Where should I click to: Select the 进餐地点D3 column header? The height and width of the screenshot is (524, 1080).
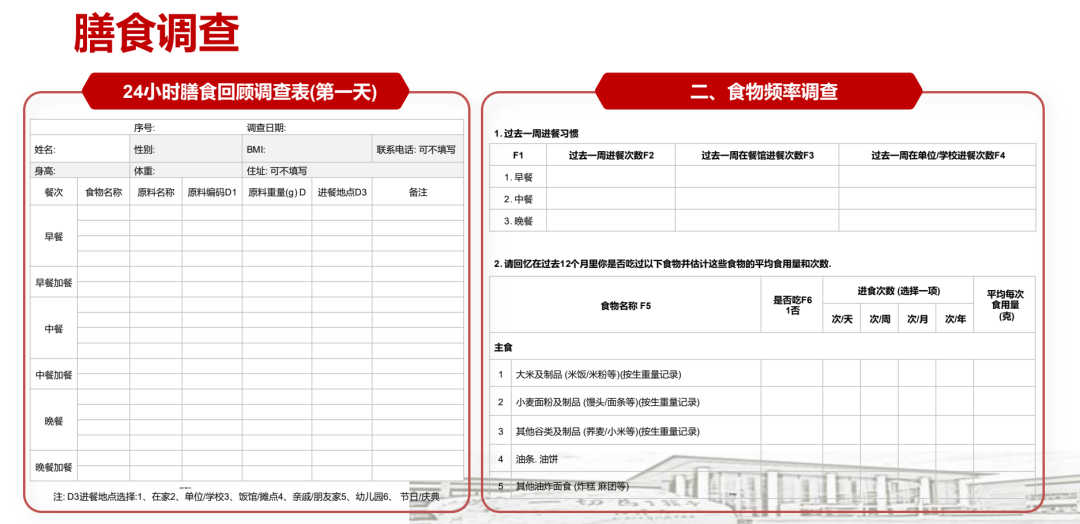click(342, 192)
